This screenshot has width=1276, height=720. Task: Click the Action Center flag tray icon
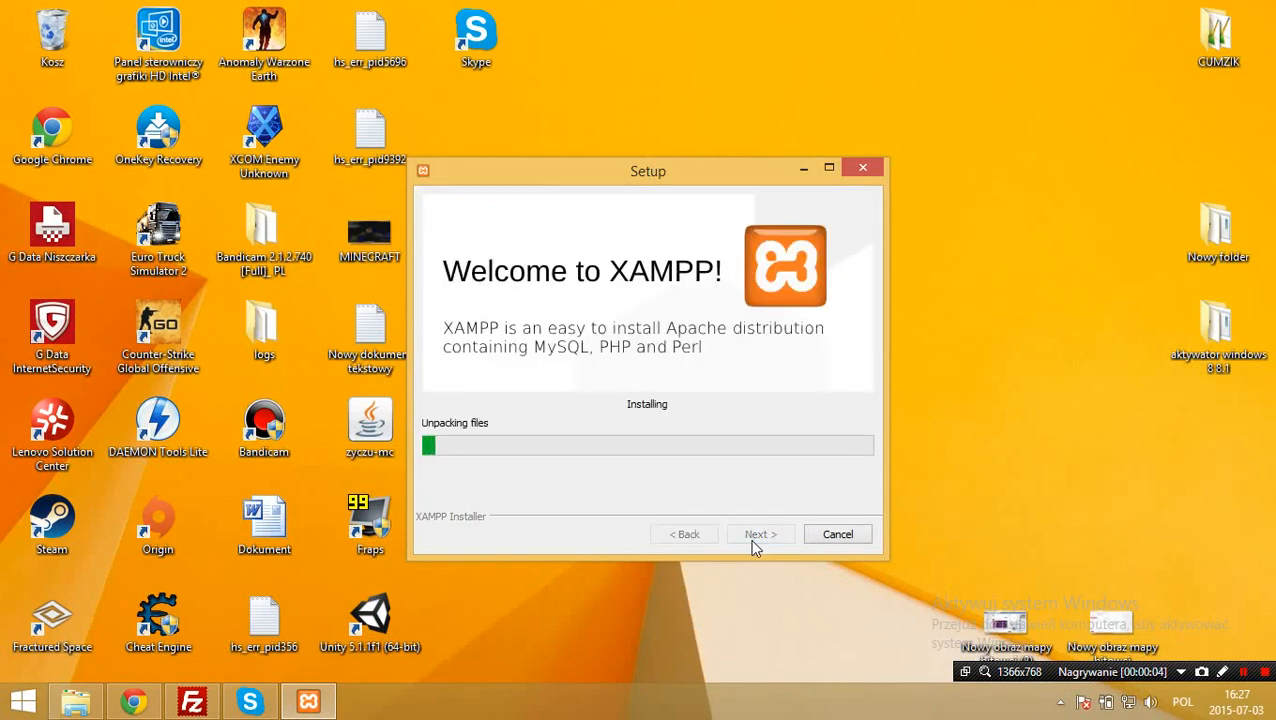coord(1083,702)
